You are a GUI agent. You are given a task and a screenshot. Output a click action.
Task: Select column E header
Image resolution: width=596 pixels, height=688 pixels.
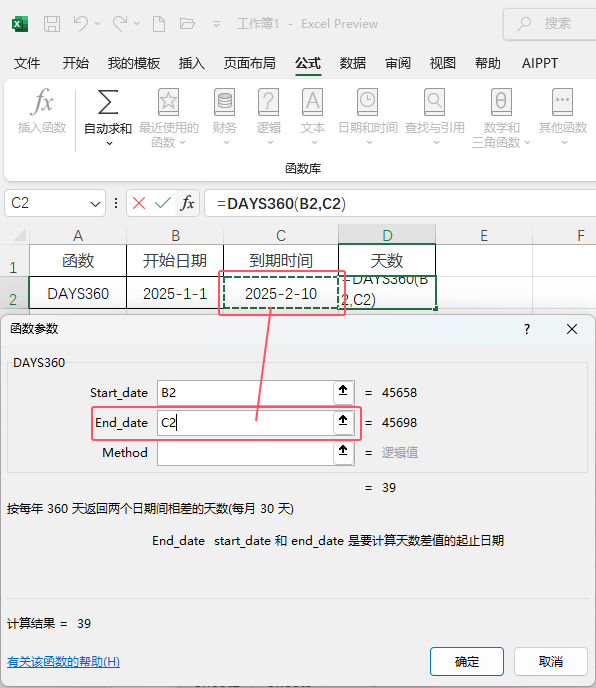[484, 236]
